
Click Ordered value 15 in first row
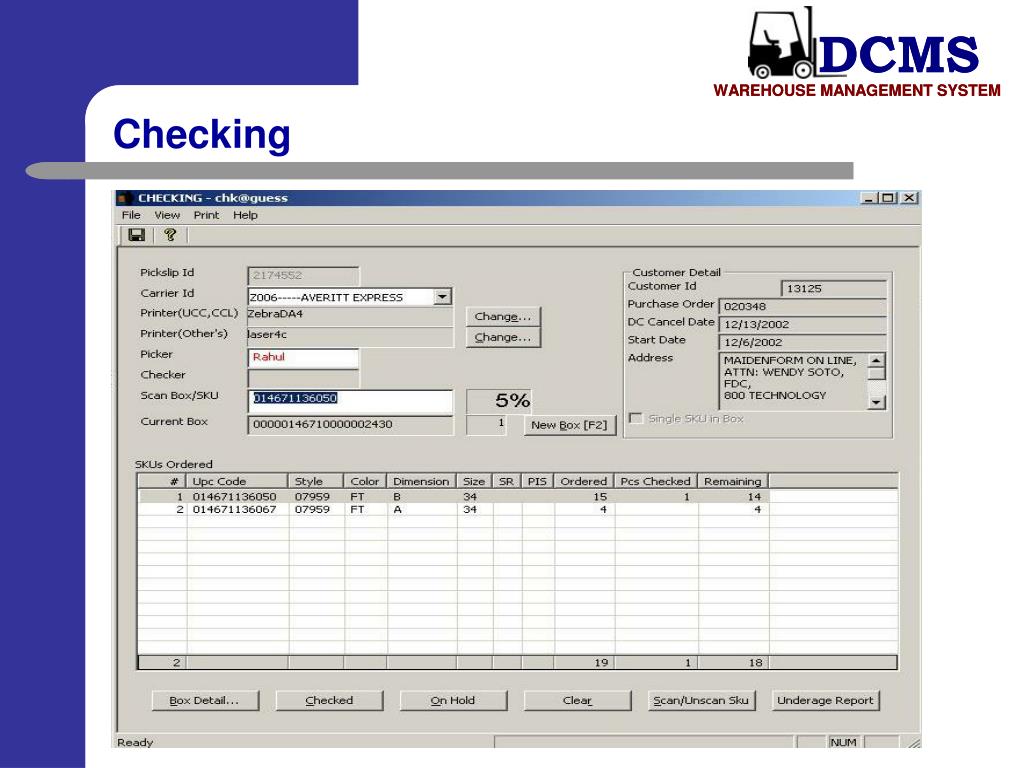click(600, 497)
